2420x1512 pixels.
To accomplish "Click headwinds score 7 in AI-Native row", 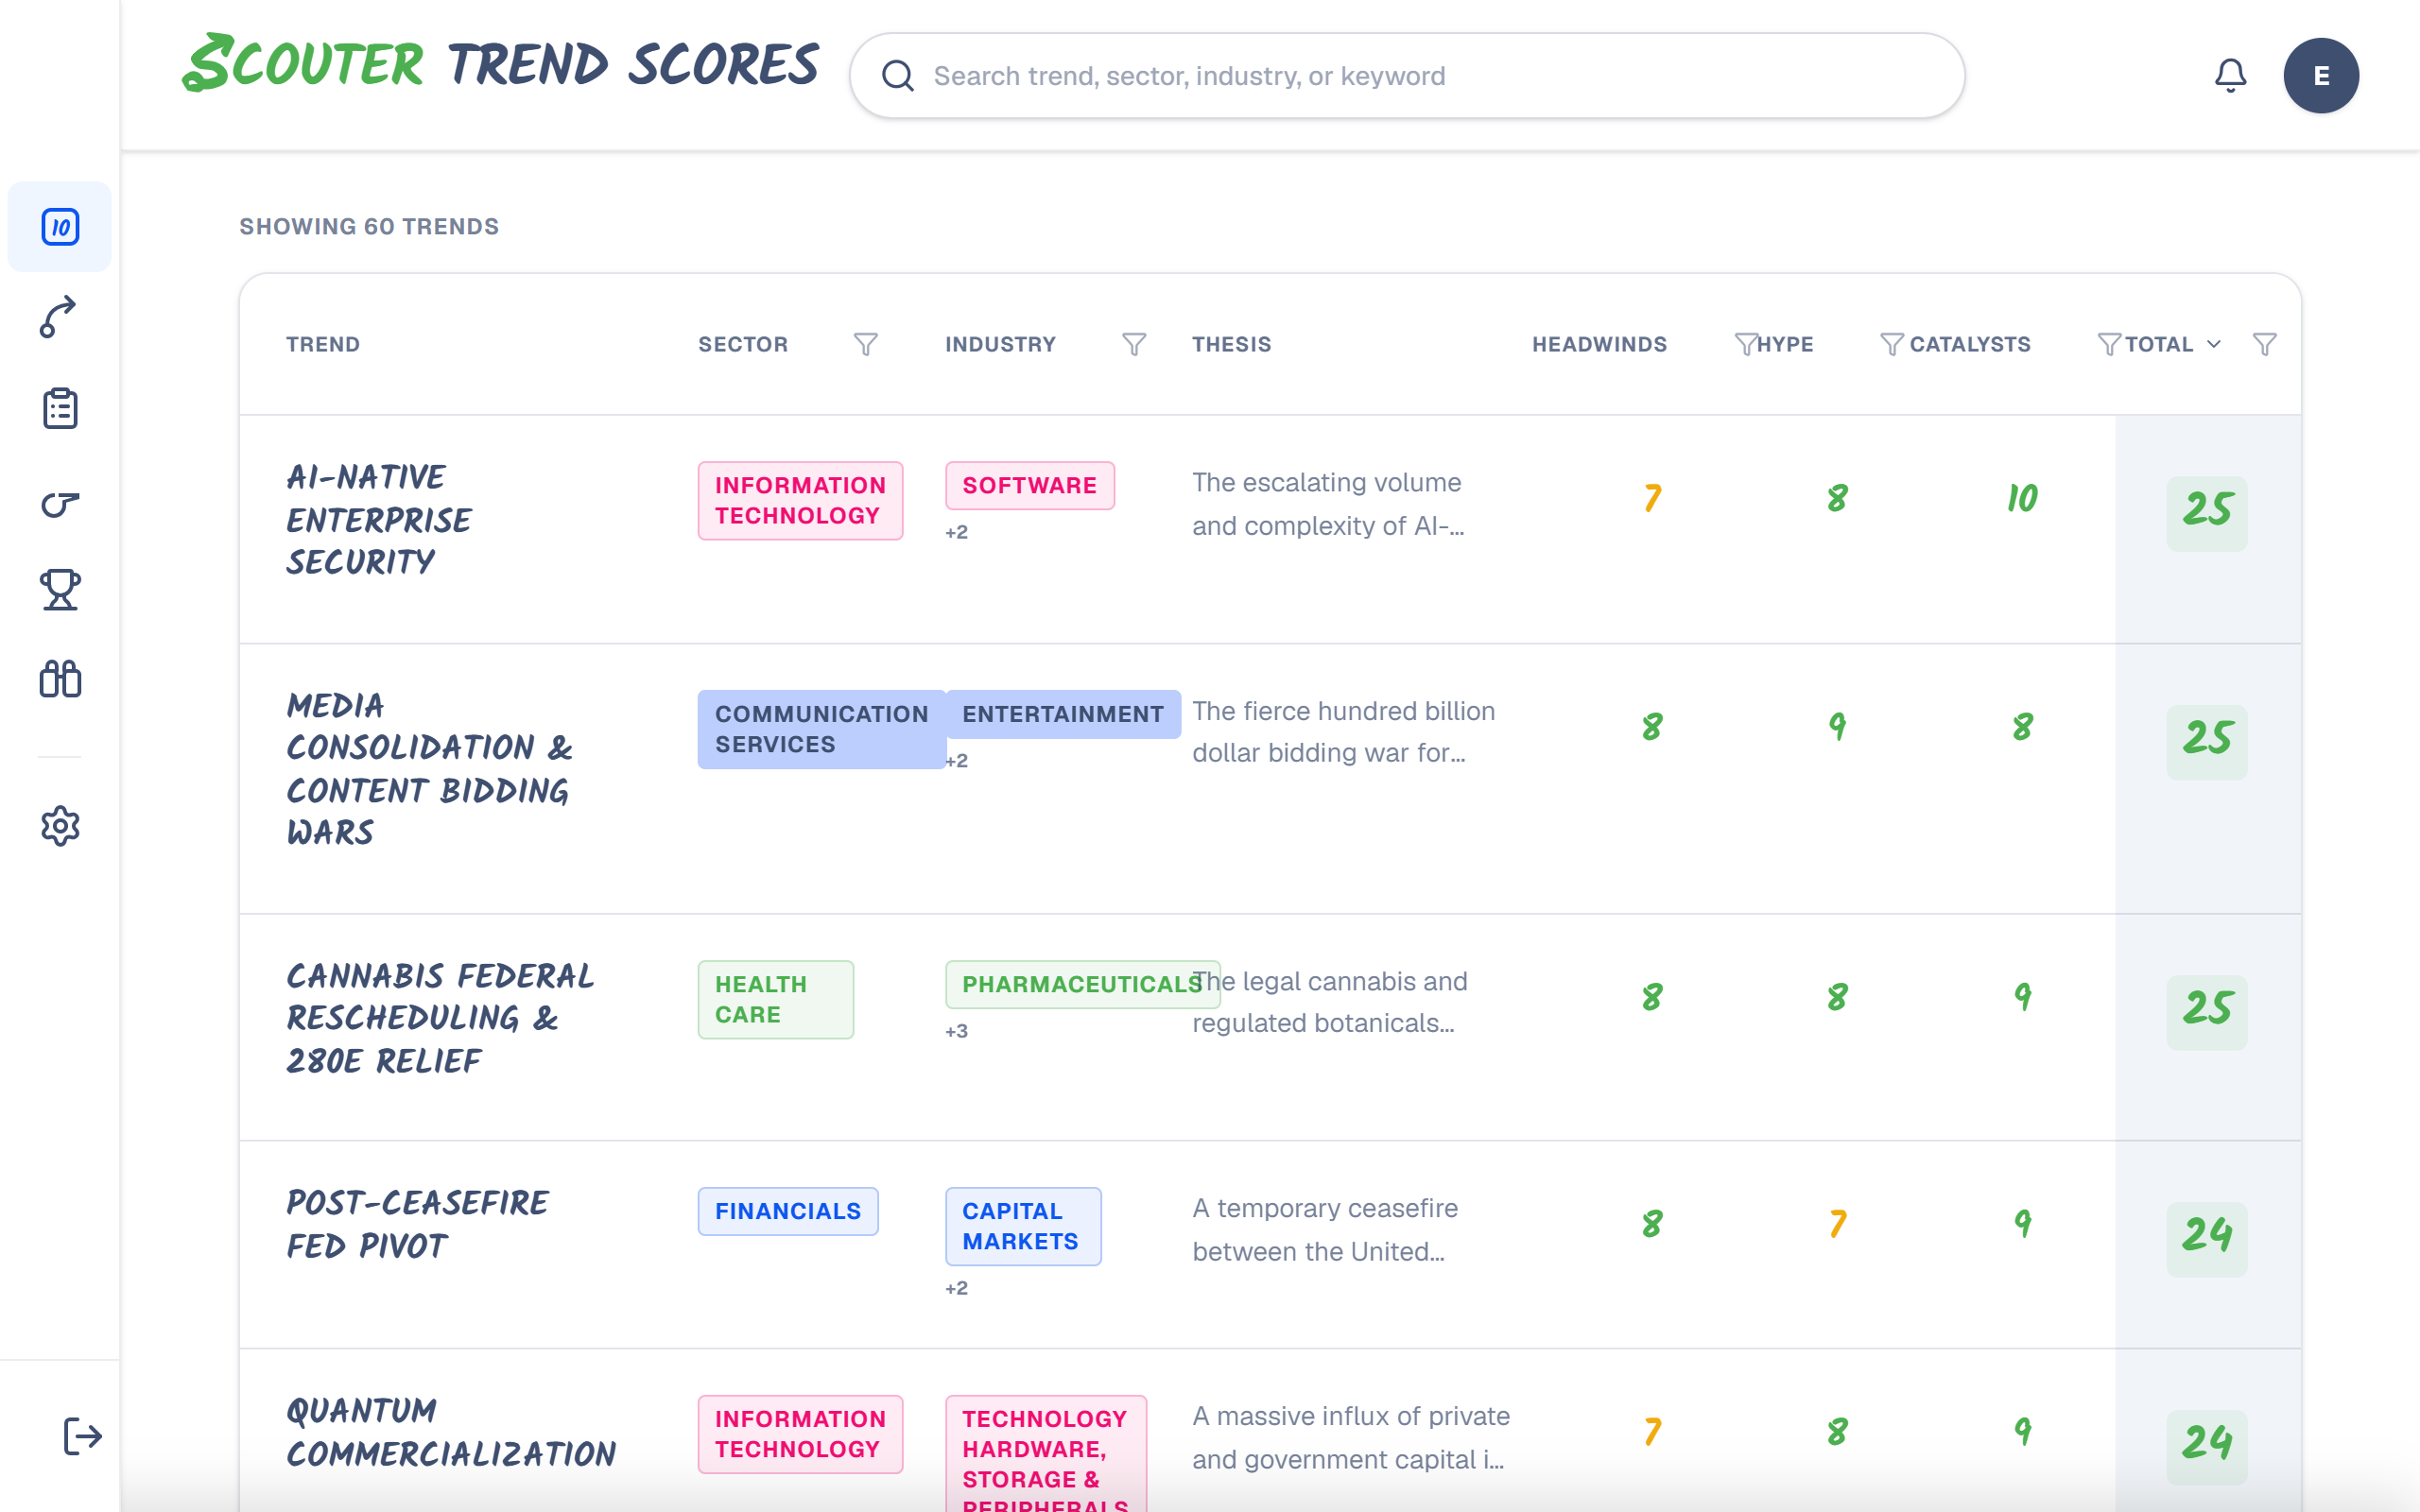I will tap(1652, 498).
